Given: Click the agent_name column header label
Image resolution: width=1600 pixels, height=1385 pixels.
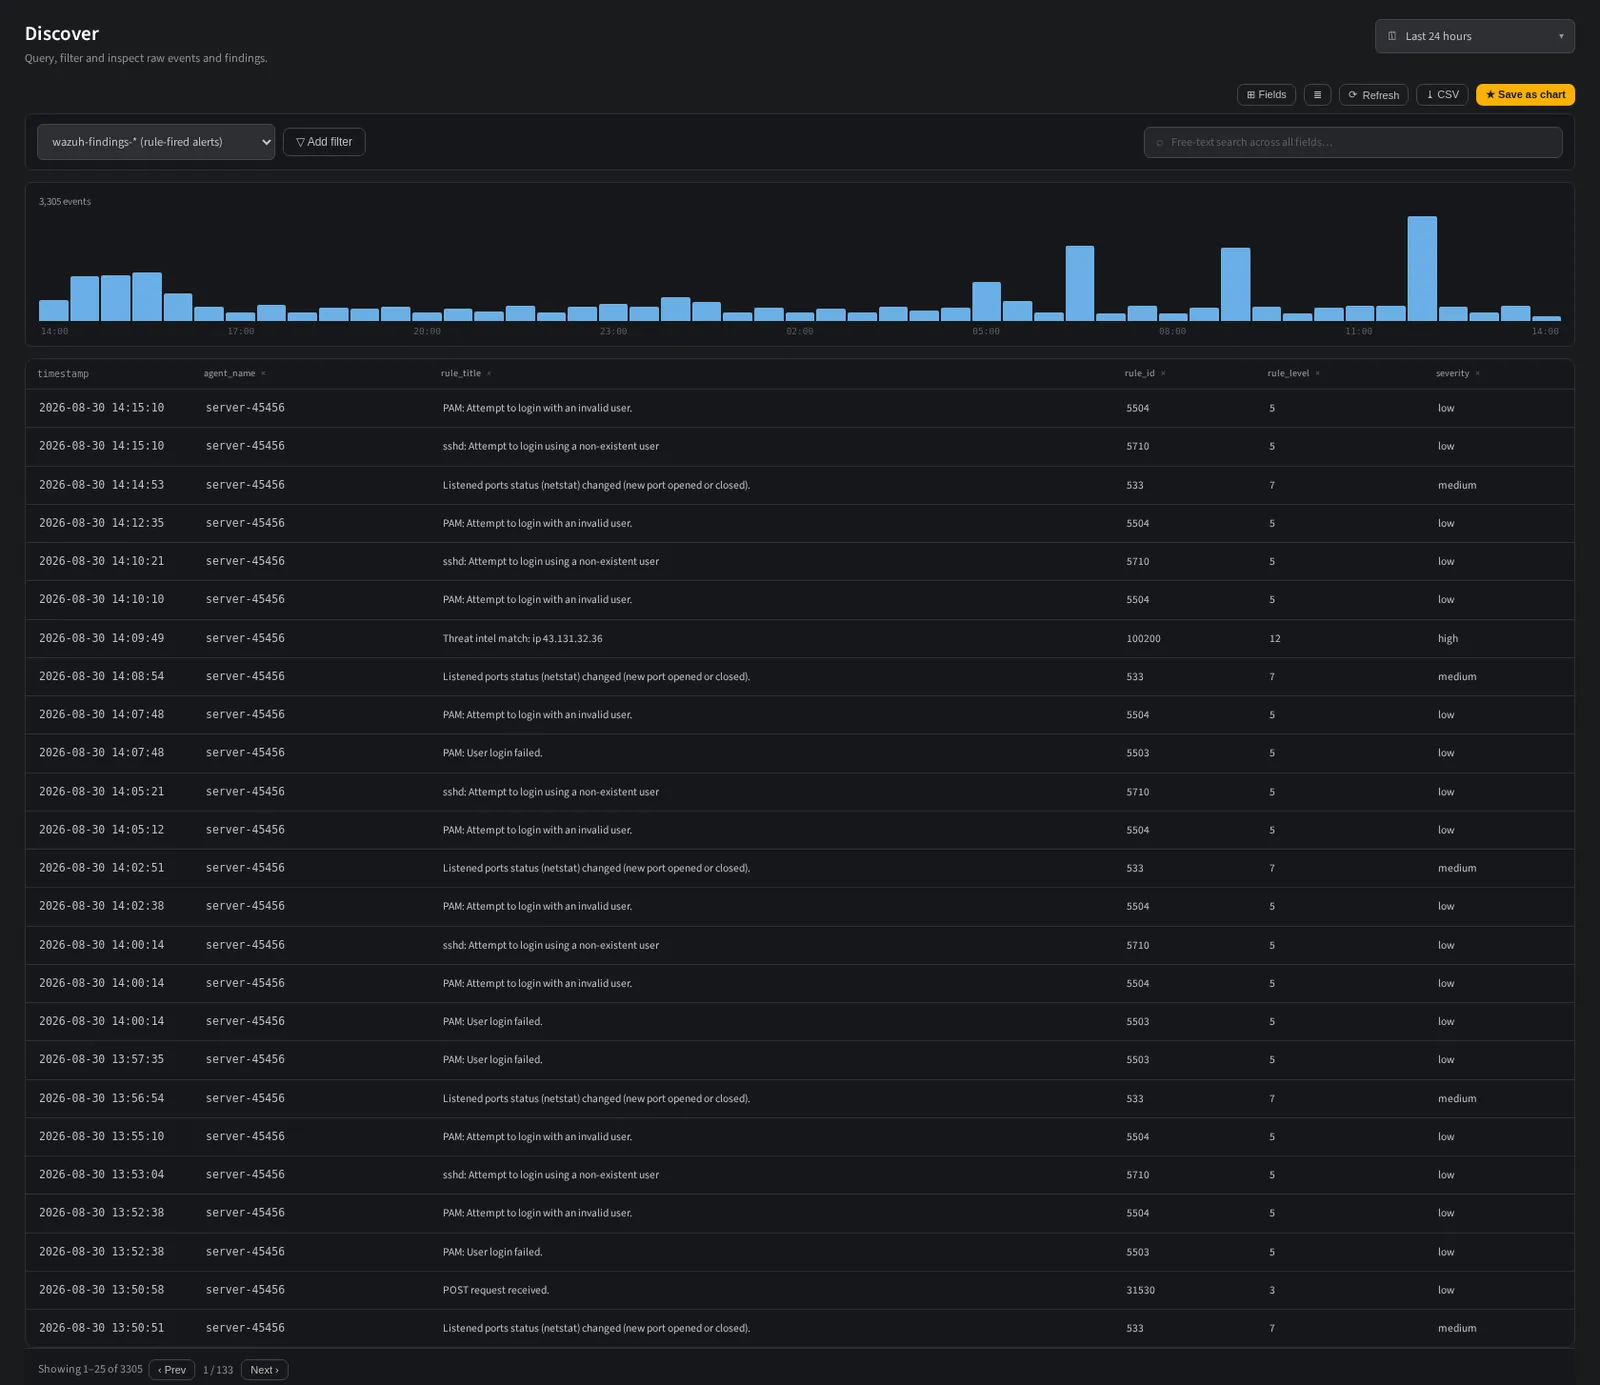Looking at the screenshot, I should pyautogui.click(x=229, y=374).
